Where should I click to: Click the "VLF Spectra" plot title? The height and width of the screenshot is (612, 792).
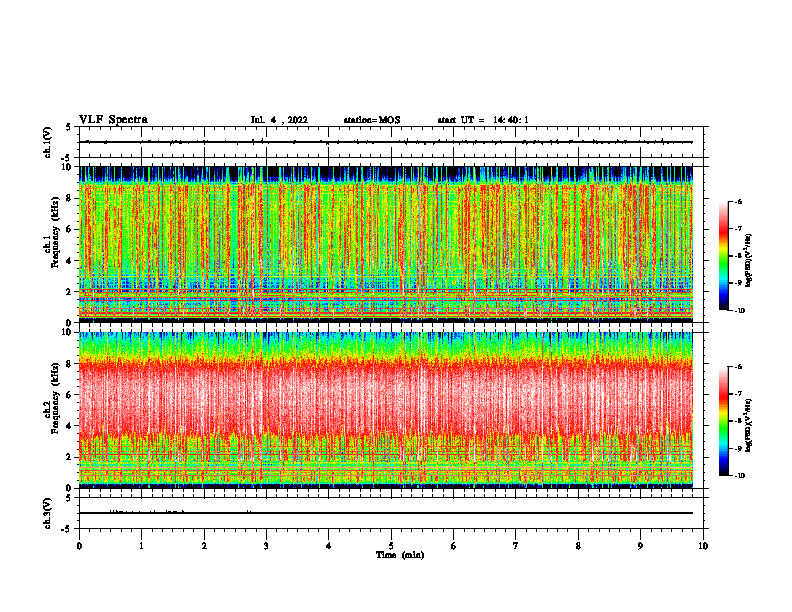click(x=113, y=120)
